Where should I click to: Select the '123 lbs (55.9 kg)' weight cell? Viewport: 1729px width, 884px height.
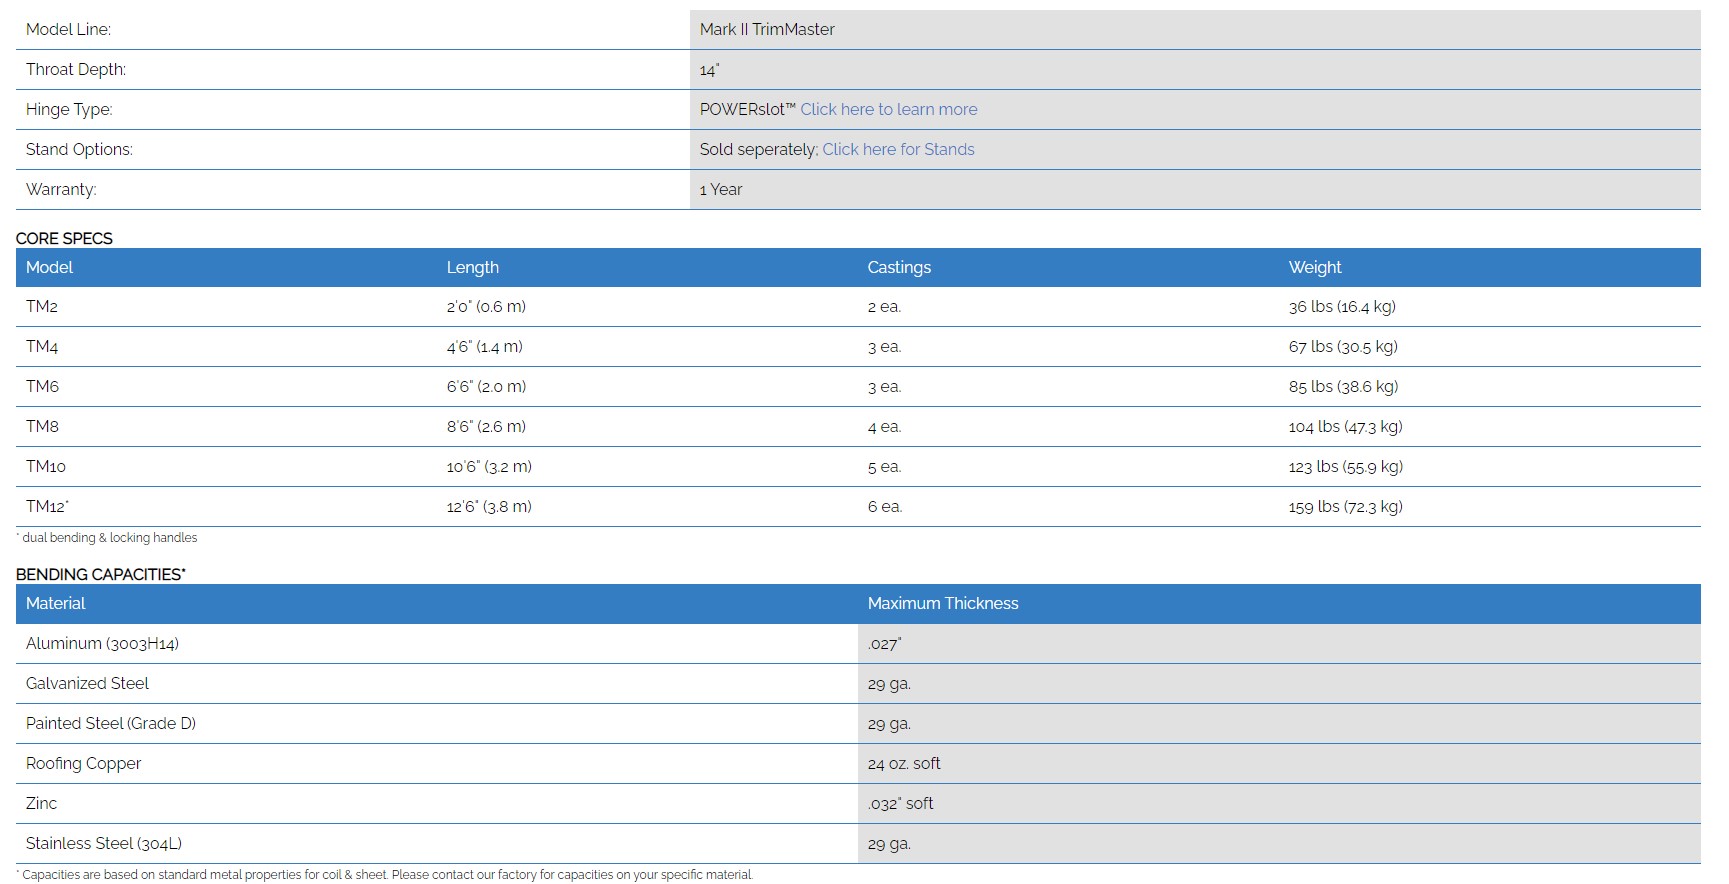coord(1345,466)
